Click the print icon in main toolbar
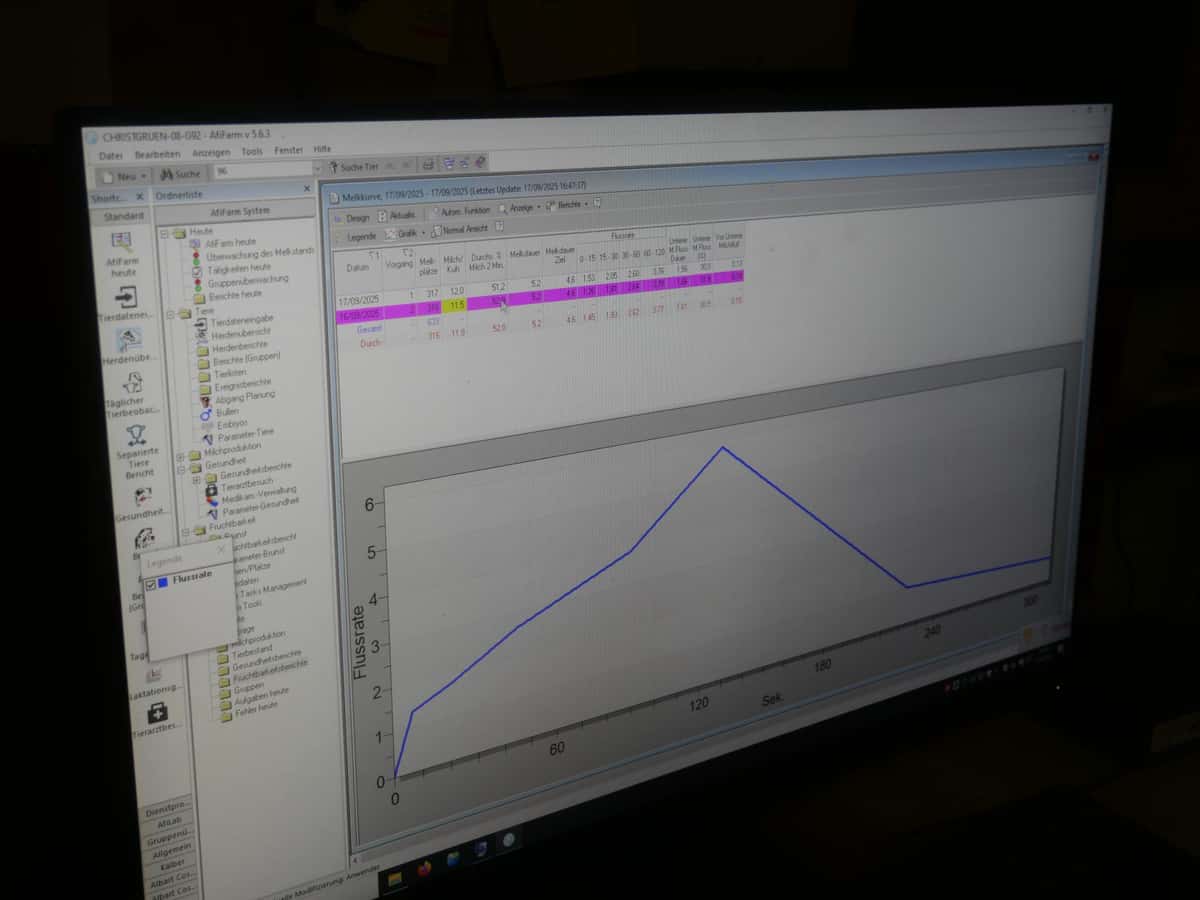The width and height of the screenshot is (1200, 900). (428, 164)
